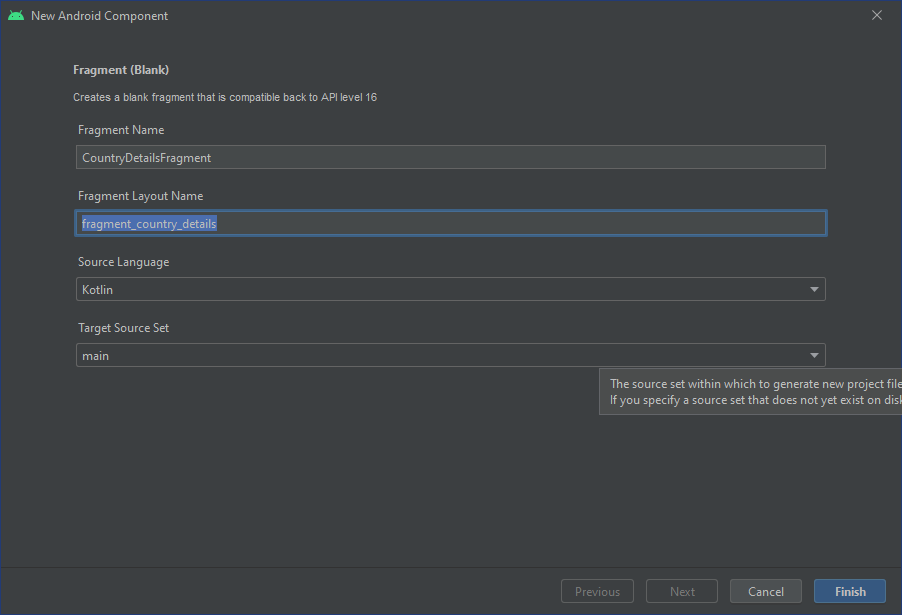
Task: Expand Source Language using its arrow
Action: point(814,290)
